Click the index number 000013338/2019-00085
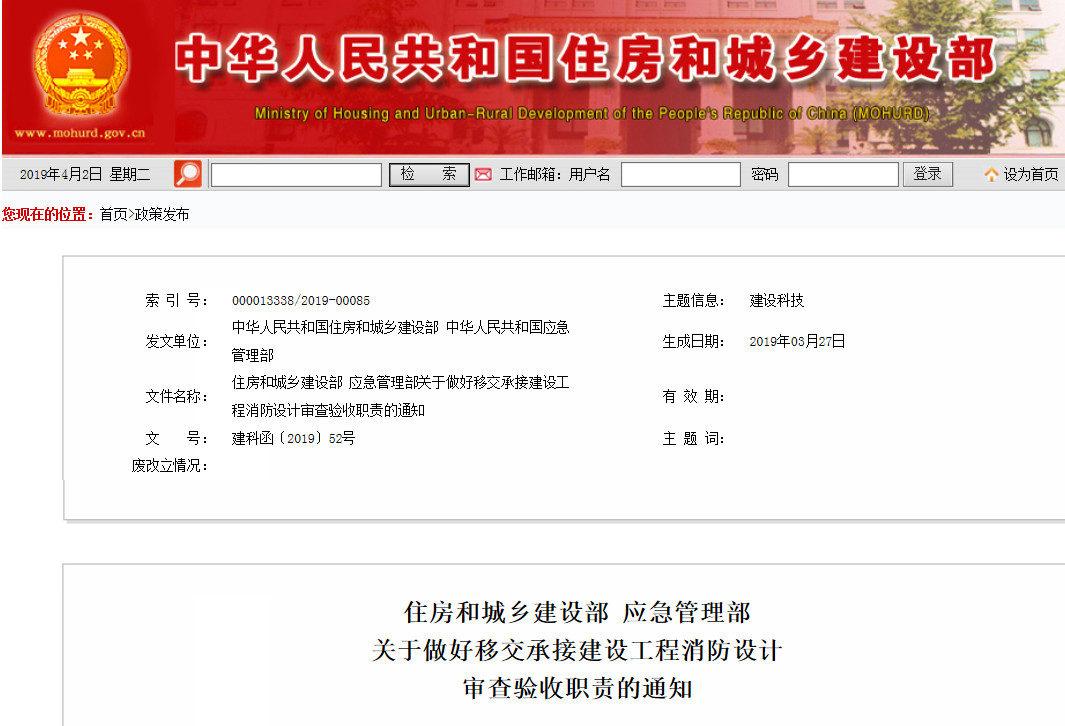 (300, 301)
